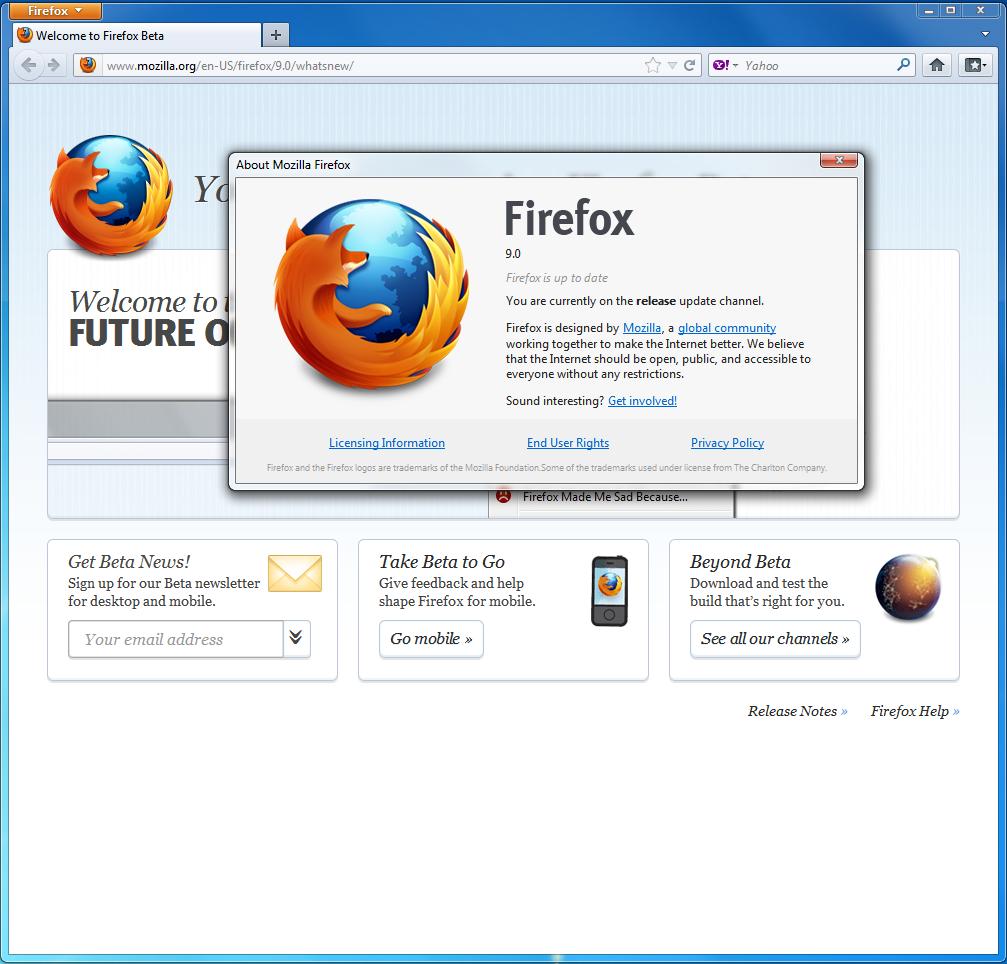The height and width of the screenshot is (964, 1007).
Task: Open the Firefox Help link
Action: click(x=915, y=711)
